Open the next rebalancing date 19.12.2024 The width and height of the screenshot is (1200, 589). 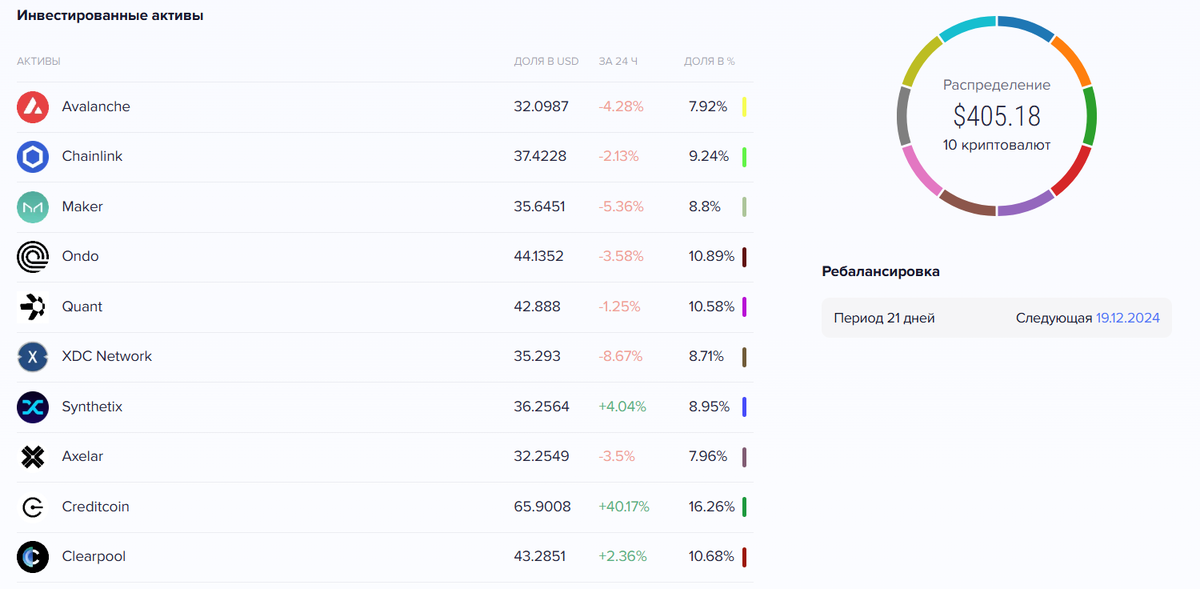(x=1128, y=318)
